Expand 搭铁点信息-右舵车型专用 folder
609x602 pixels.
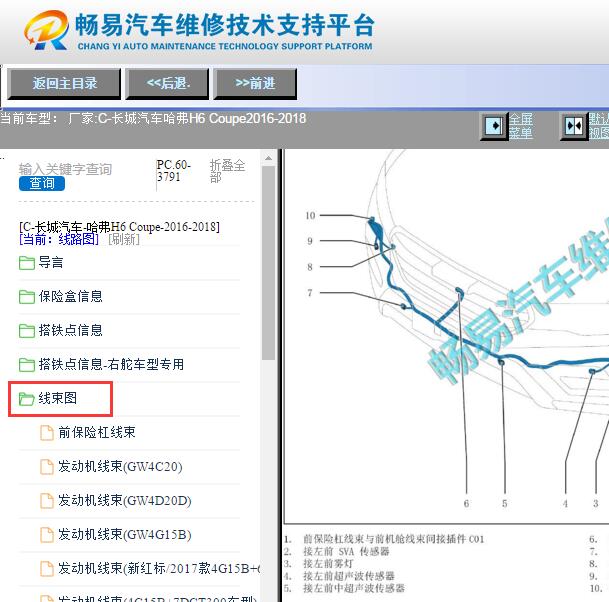click(111, 364)
